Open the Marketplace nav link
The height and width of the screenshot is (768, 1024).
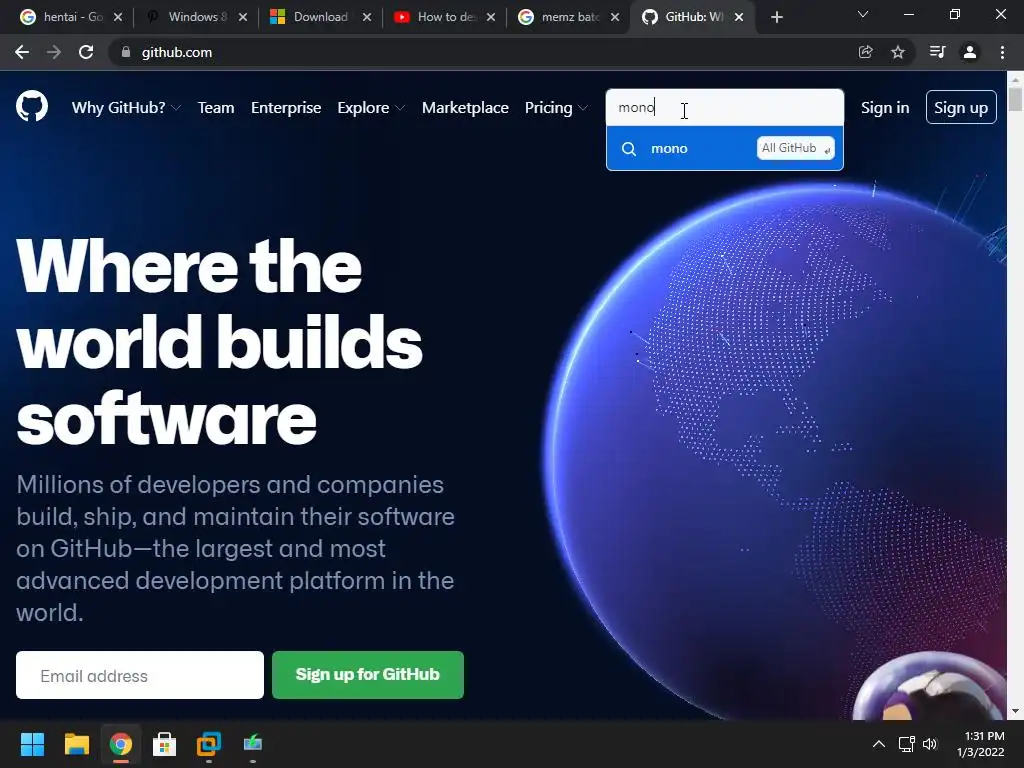(x=465, y=108)
